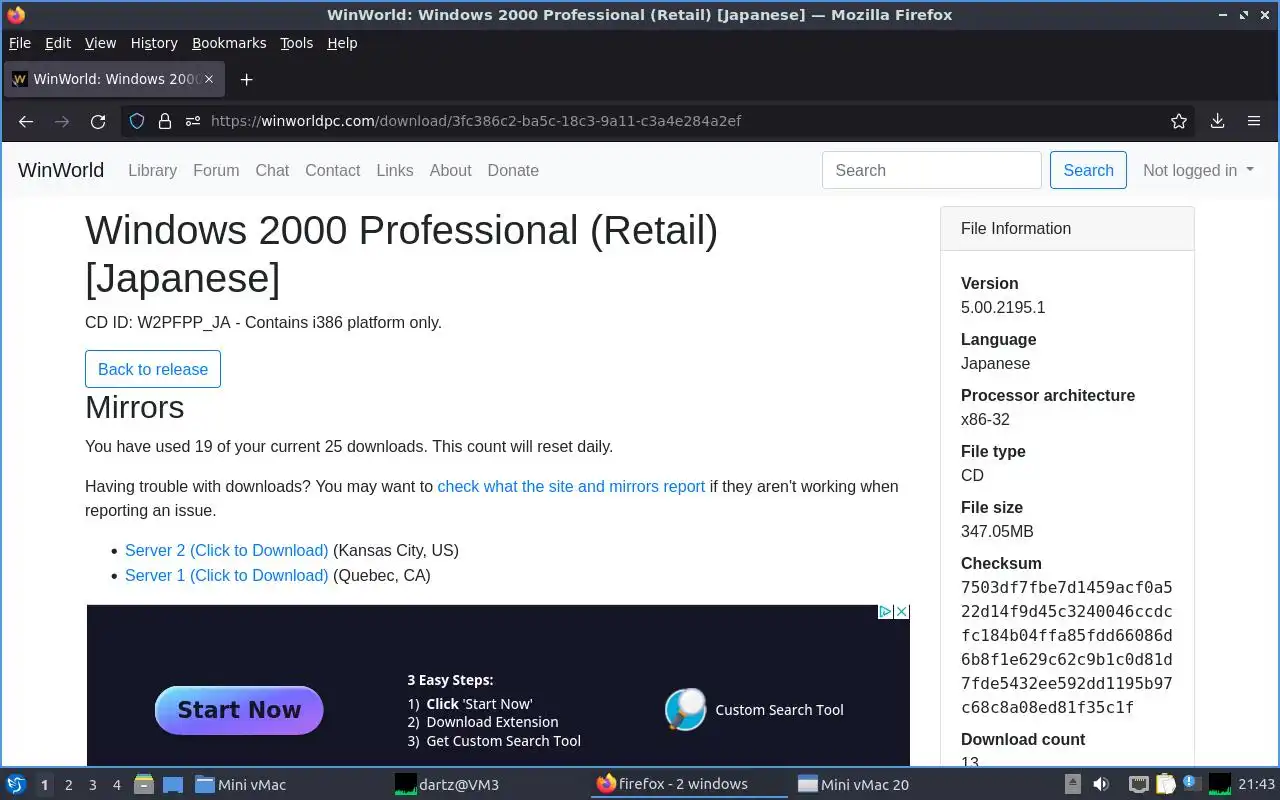Viewport: 1280px width, 800px height.
Task: Click the update notification tray icon
Action: click(x=1191, y=783)
